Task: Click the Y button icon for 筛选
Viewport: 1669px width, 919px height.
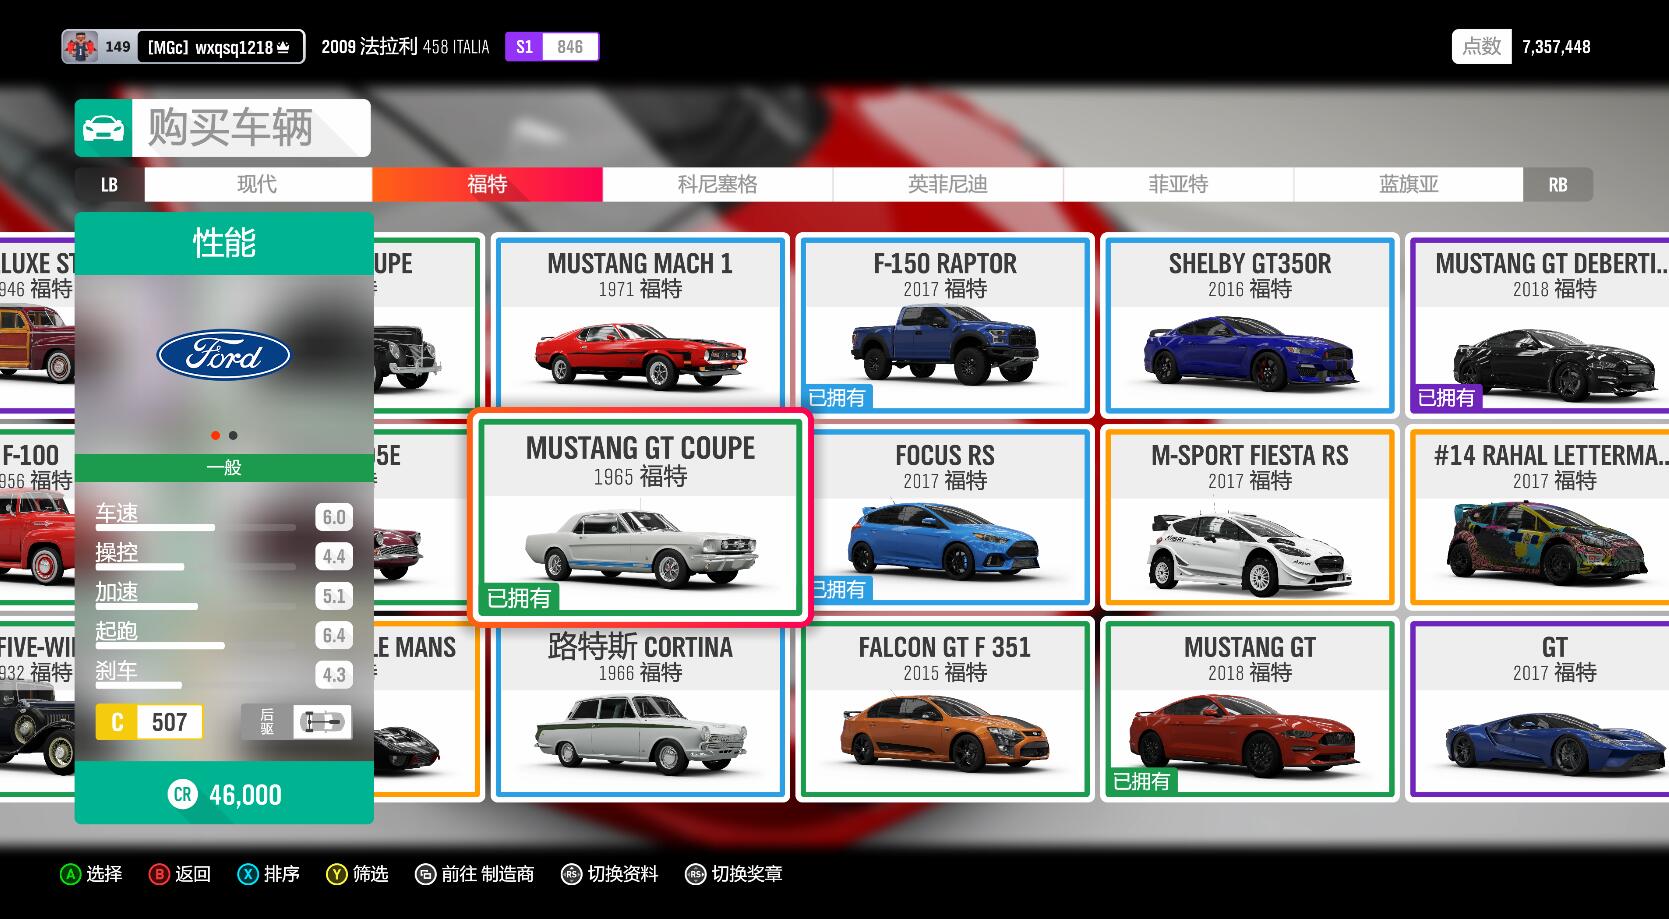Action: (x=337, y=874)
